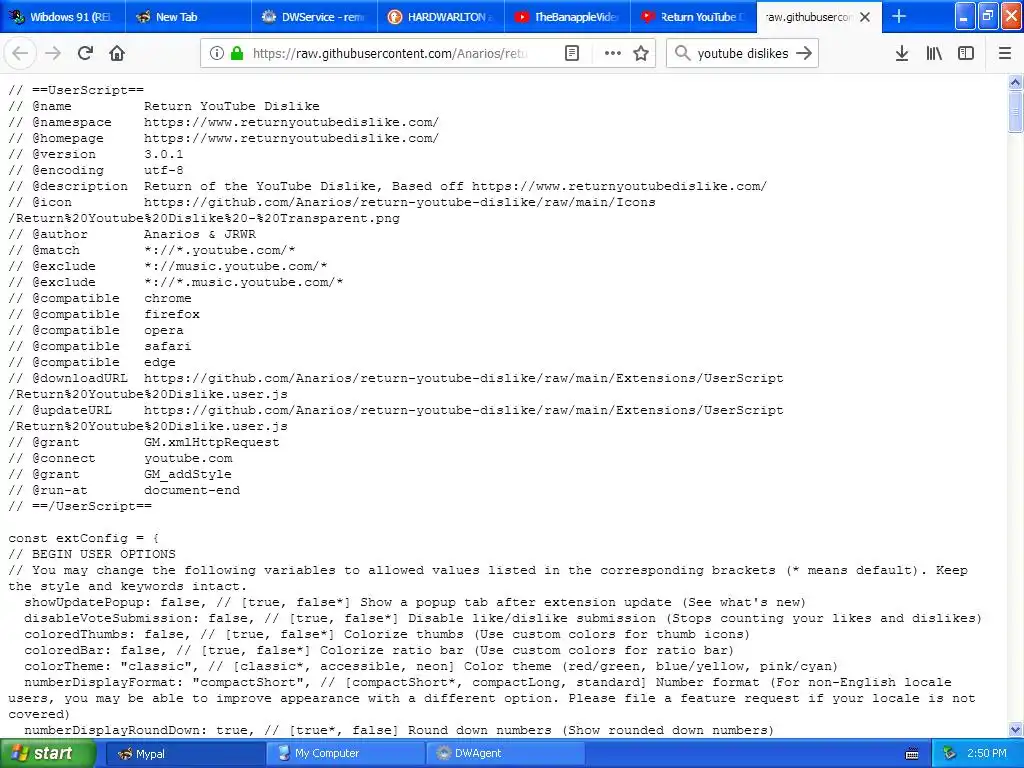1024x768 pixels.
Task: Open the page actions three-dot menu
Action: 613,54
